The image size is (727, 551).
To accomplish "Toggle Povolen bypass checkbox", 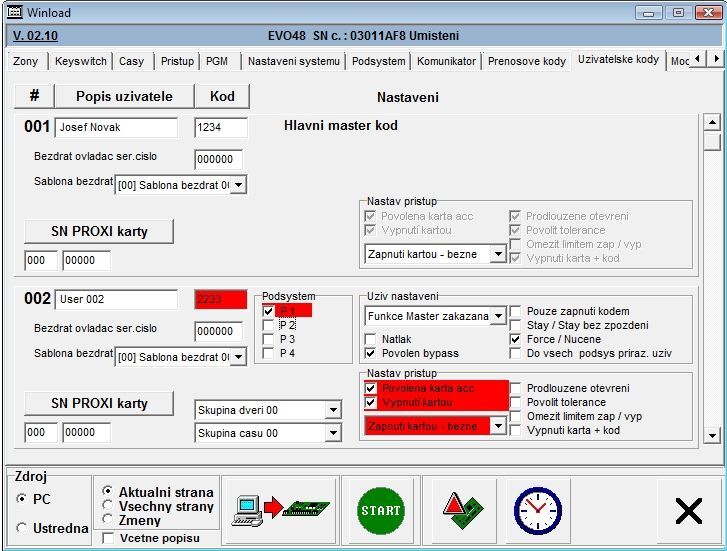I will pyautogui.click(x=372, y=354).
